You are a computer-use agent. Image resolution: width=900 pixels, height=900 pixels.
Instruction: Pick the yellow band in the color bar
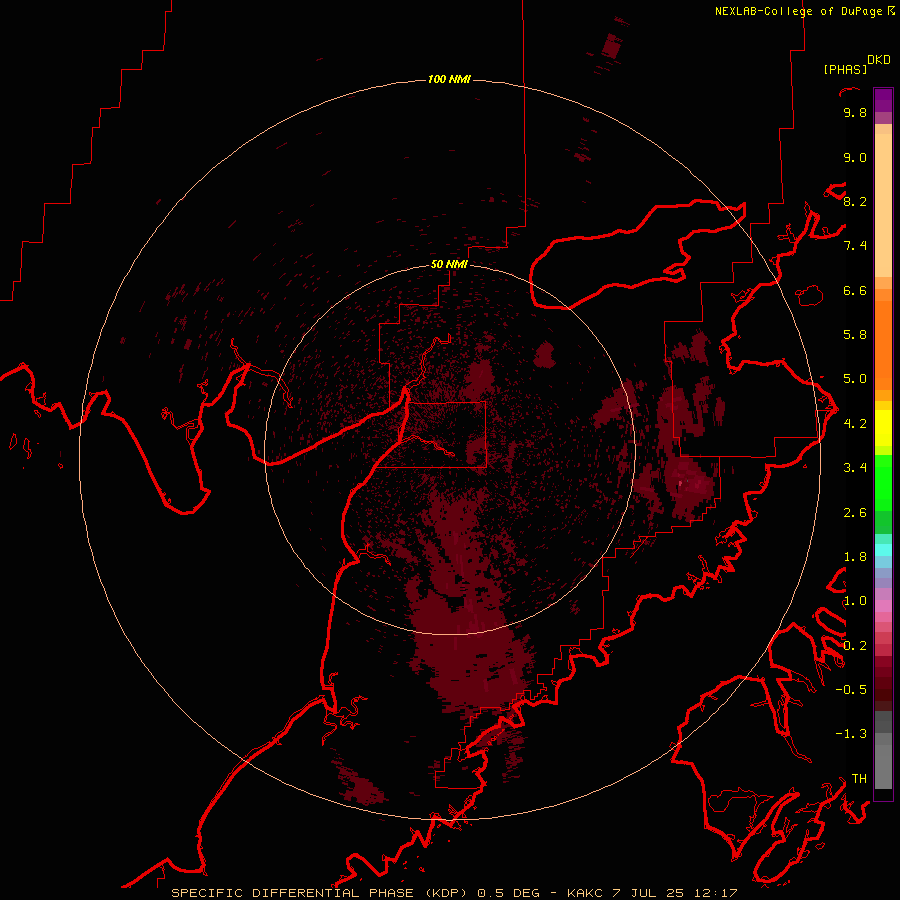tap(883, 427)
